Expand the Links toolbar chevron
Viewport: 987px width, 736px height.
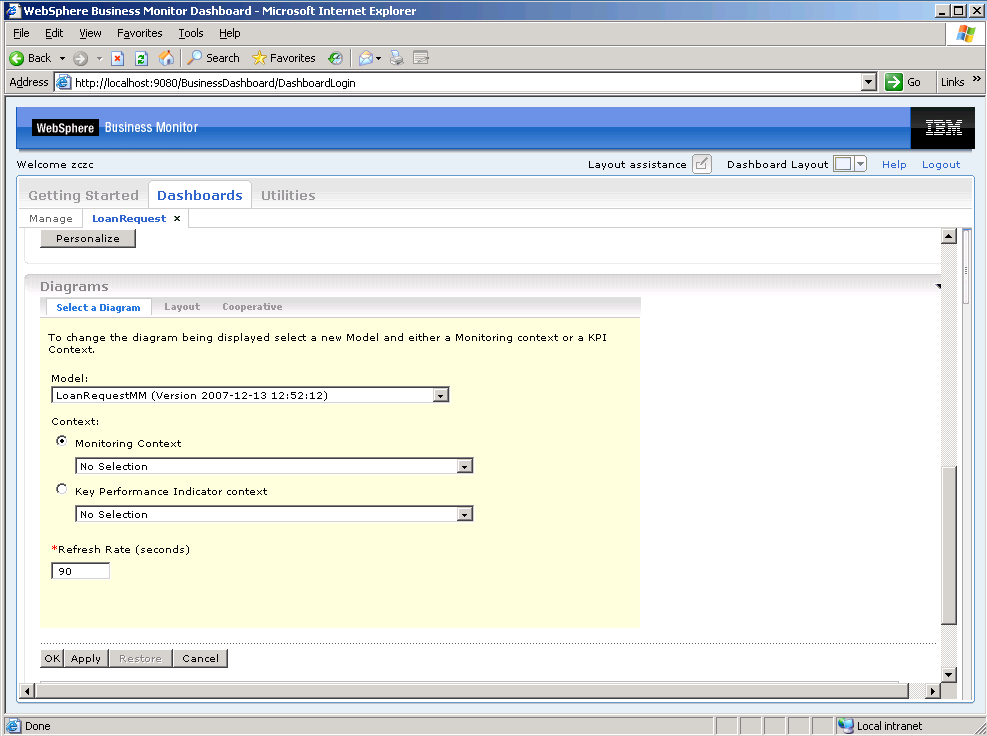[976, 79]
